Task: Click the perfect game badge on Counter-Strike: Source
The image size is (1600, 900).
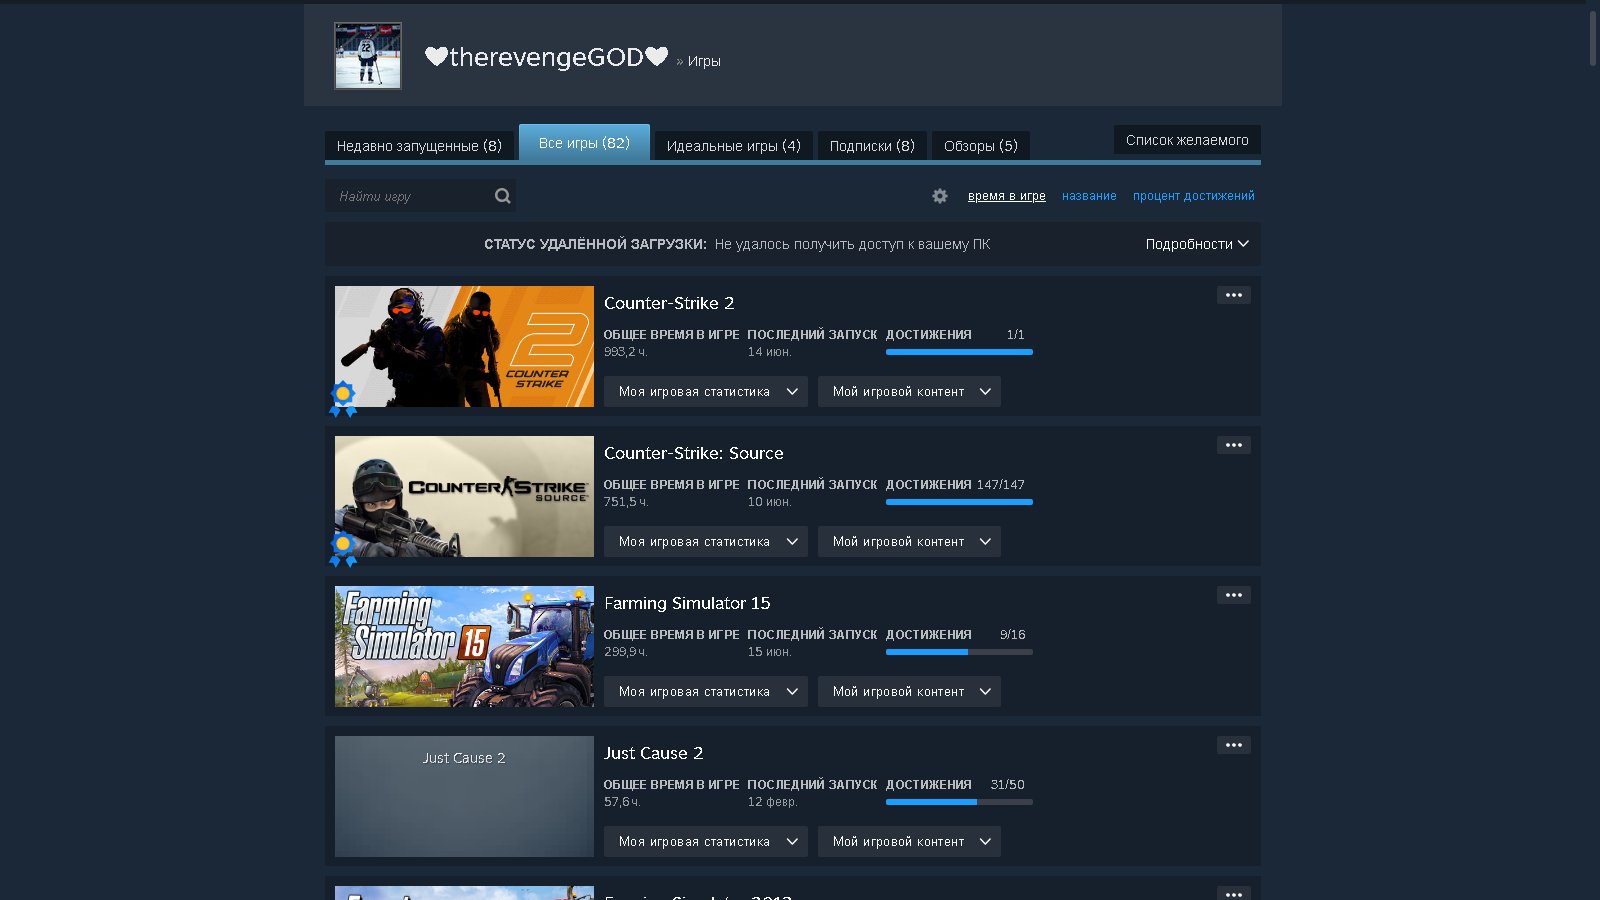Action: (343, 548)
